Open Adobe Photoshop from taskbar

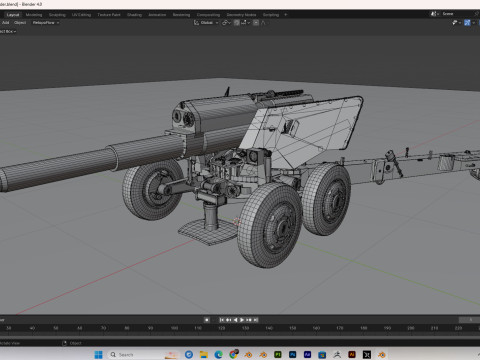click(293, 355)
